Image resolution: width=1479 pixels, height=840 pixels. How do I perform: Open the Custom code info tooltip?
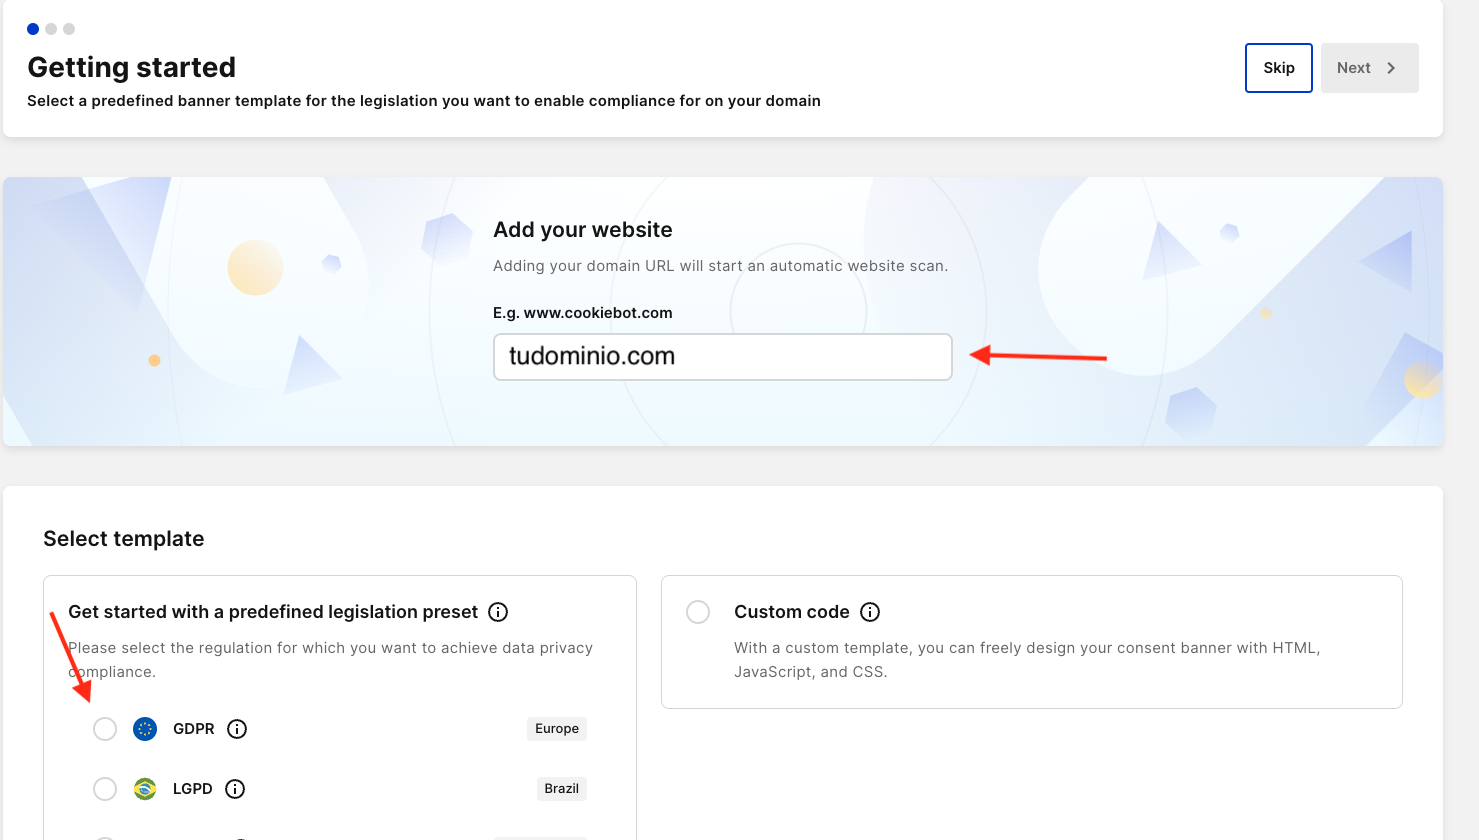tap(869, 611)
